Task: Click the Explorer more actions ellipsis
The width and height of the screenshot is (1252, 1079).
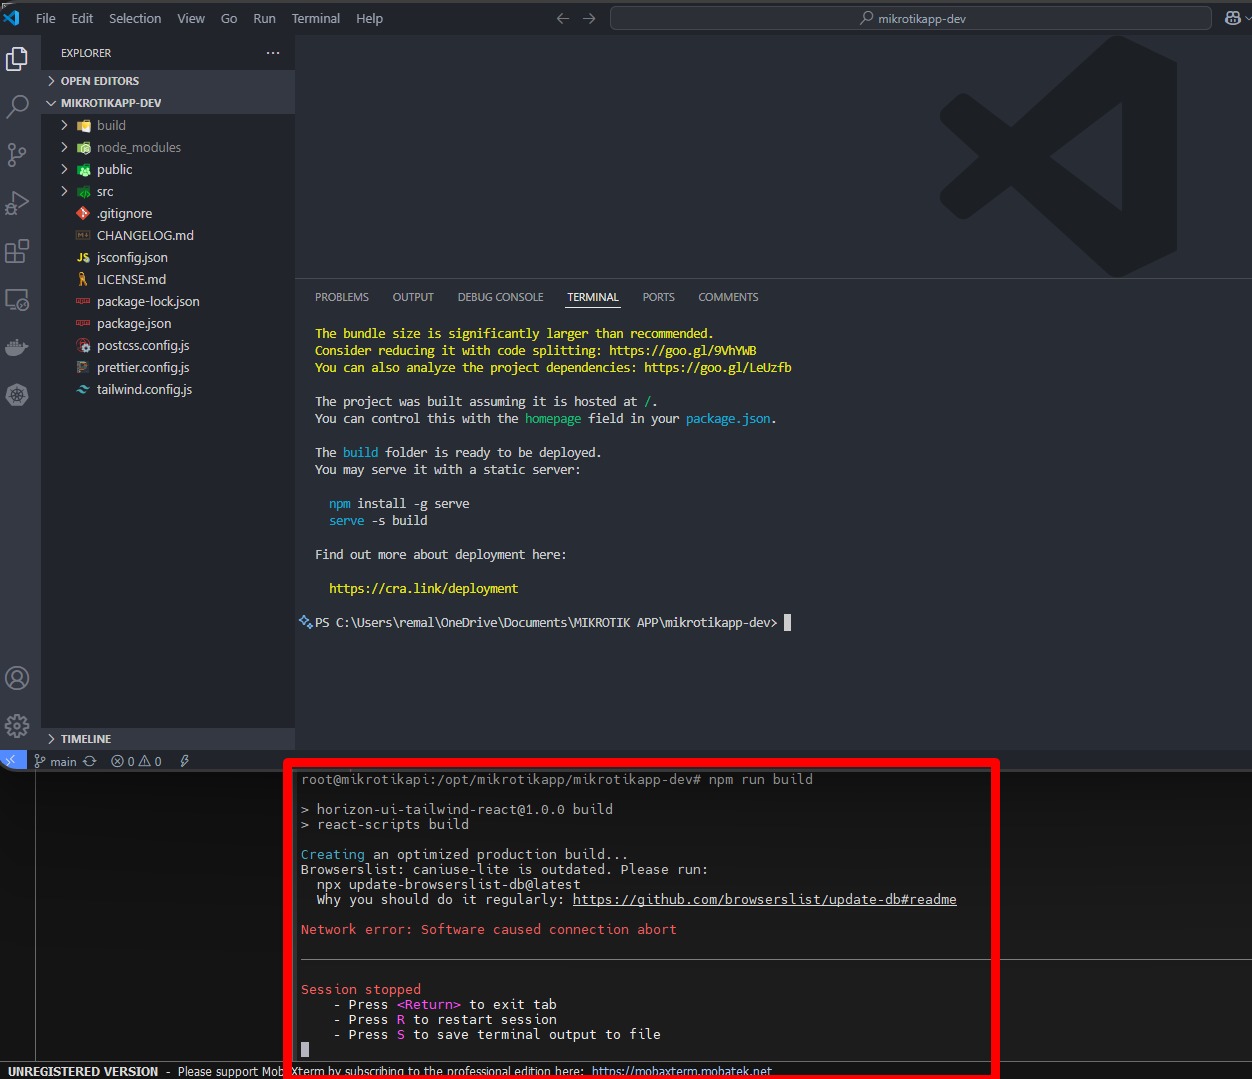Action: click(x=273, y=53)
